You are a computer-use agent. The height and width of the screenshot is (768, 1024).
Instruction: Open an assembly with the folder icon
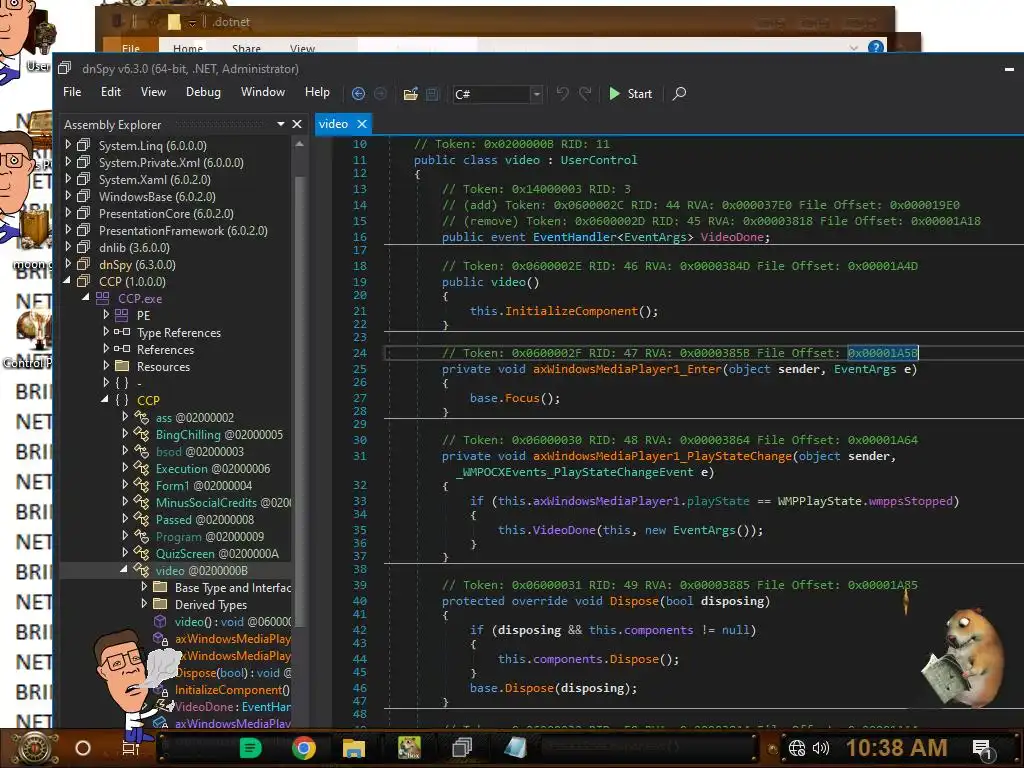(x=411, y=94)
